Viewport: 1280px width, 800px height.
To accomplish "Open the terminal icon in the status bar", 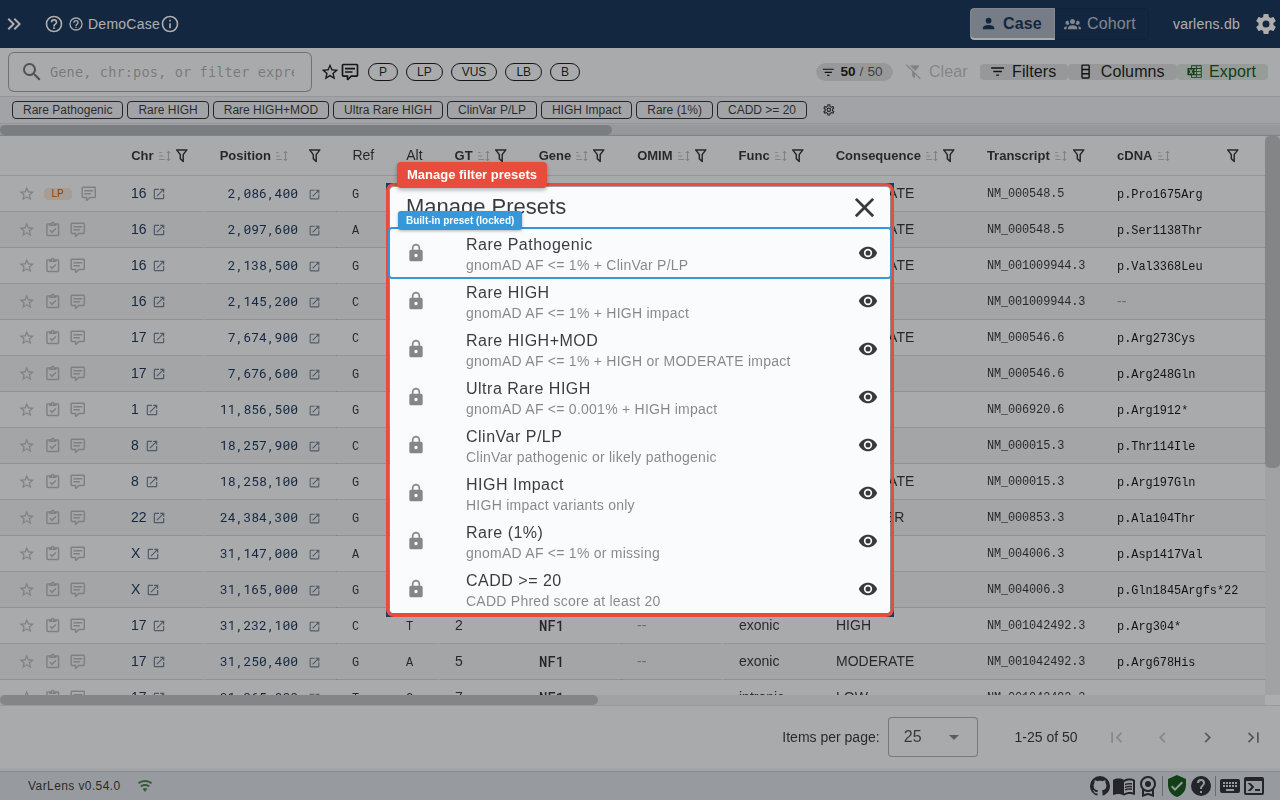I will [x=1254, y=786].
